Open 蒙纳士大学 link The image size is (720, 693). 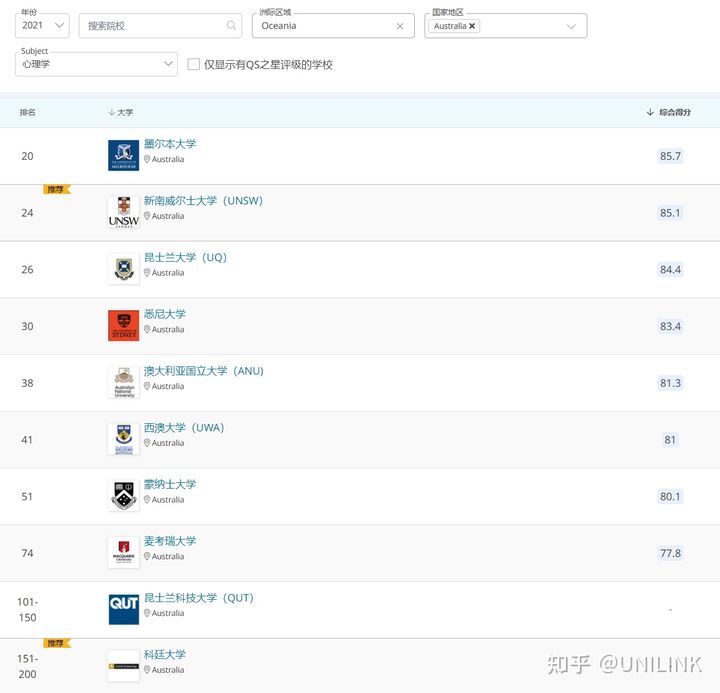(170, 484)
